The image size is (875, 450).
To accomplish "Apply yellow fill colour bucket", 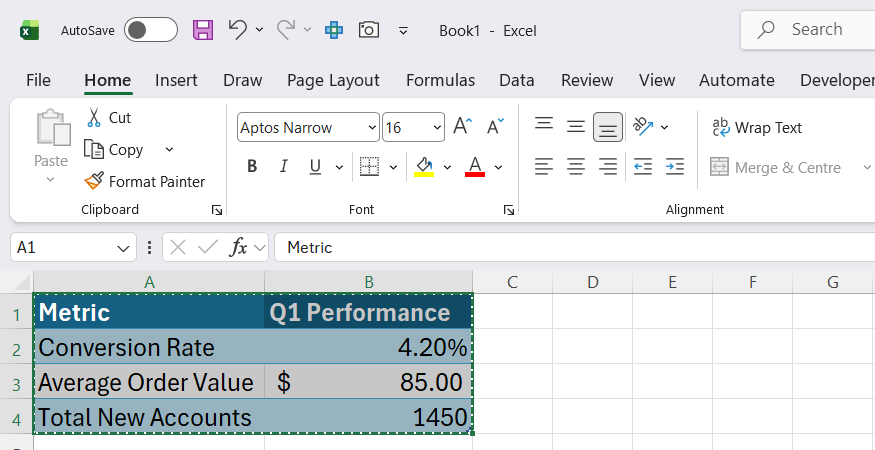I will coord(425,166).
